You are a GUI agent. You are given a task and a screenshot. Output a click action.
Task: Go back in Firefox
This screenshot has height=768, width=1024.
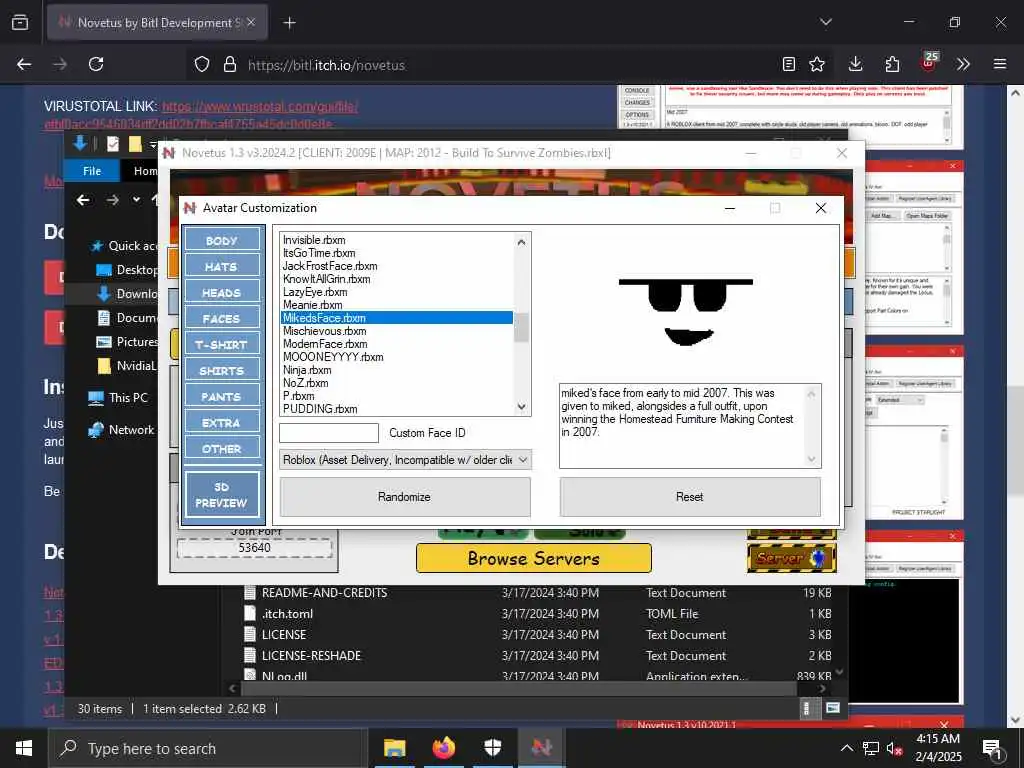pyautogui.click(x=24, y=64)
